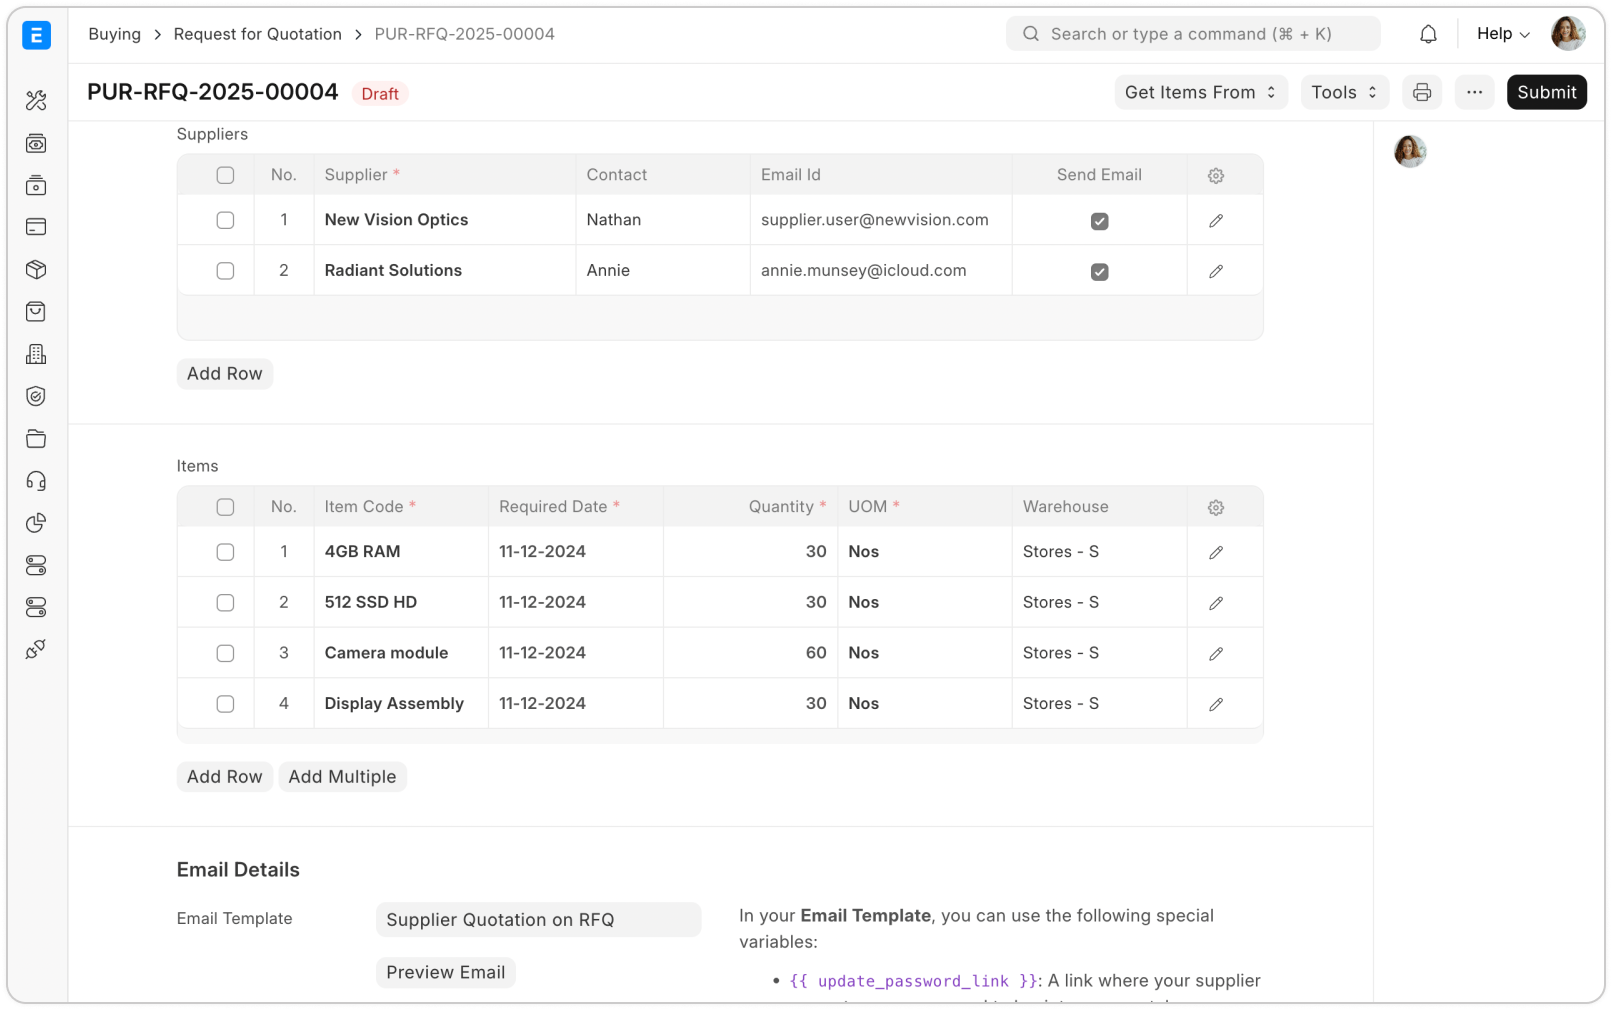Click the edit pencil for New Vision Optics
The image size is (1612, 1010).
click(1215, 221)
